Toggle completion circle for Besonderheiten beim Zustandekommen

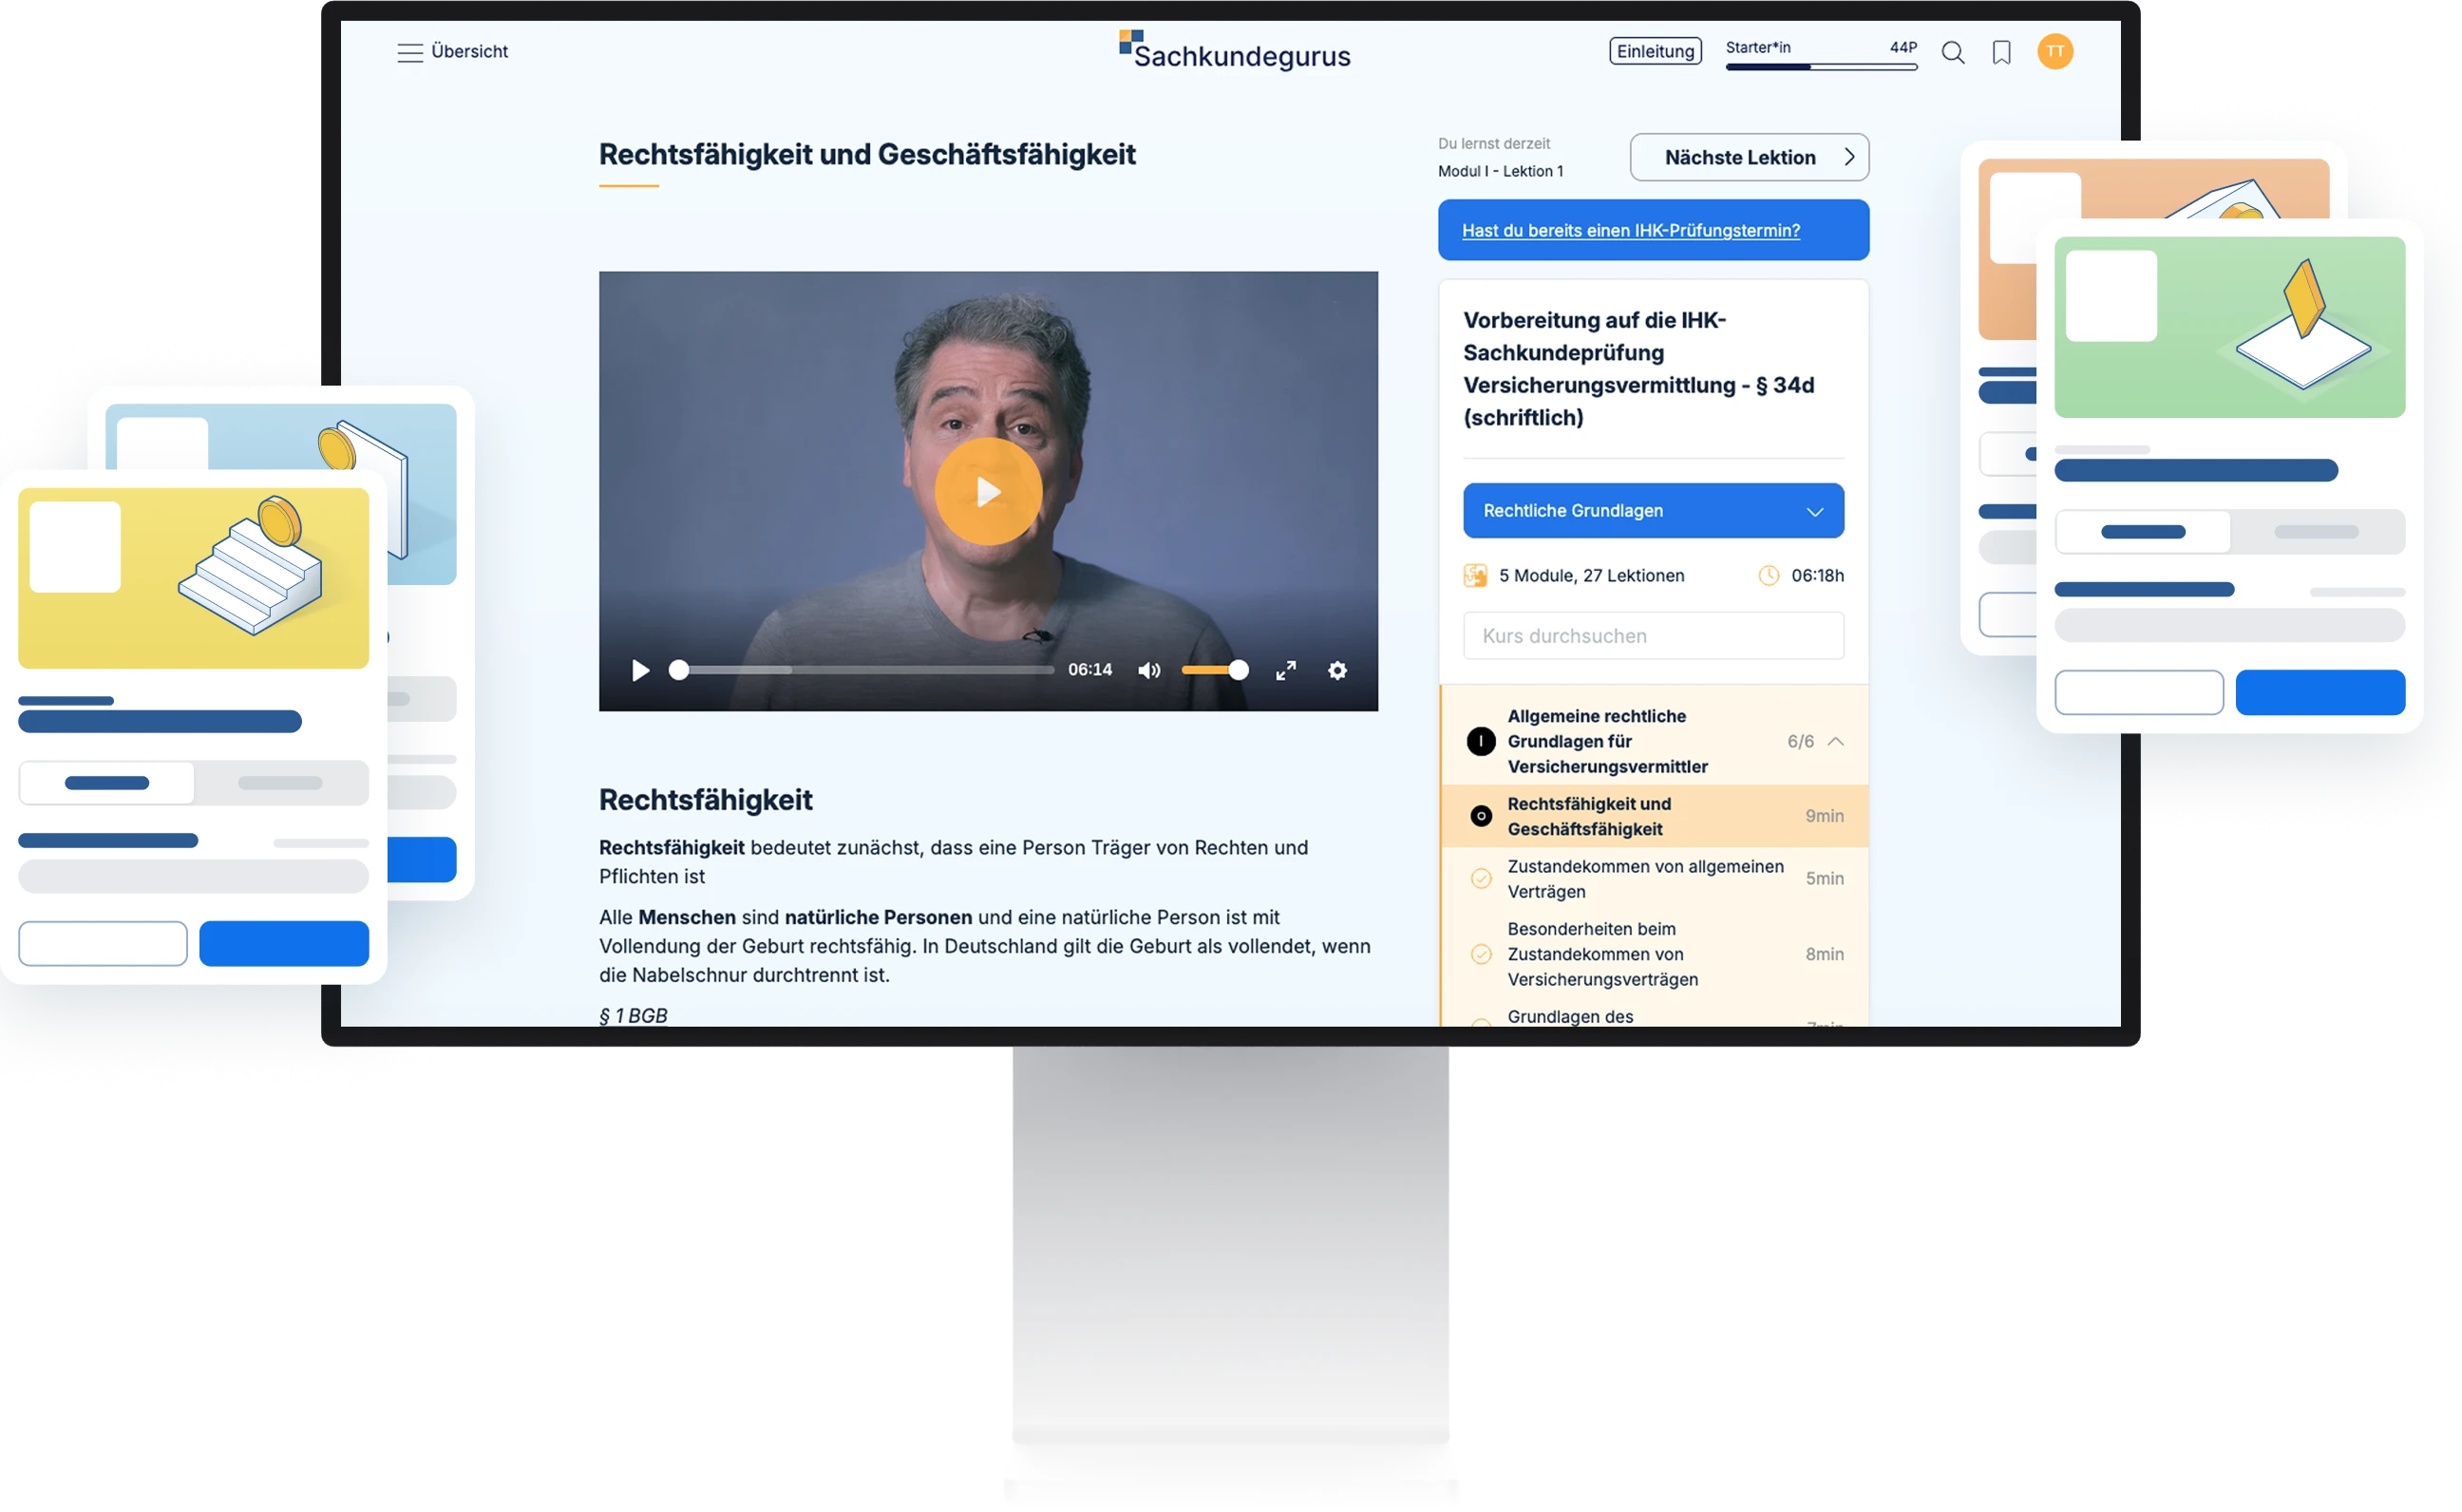(x=1481, y=954)
